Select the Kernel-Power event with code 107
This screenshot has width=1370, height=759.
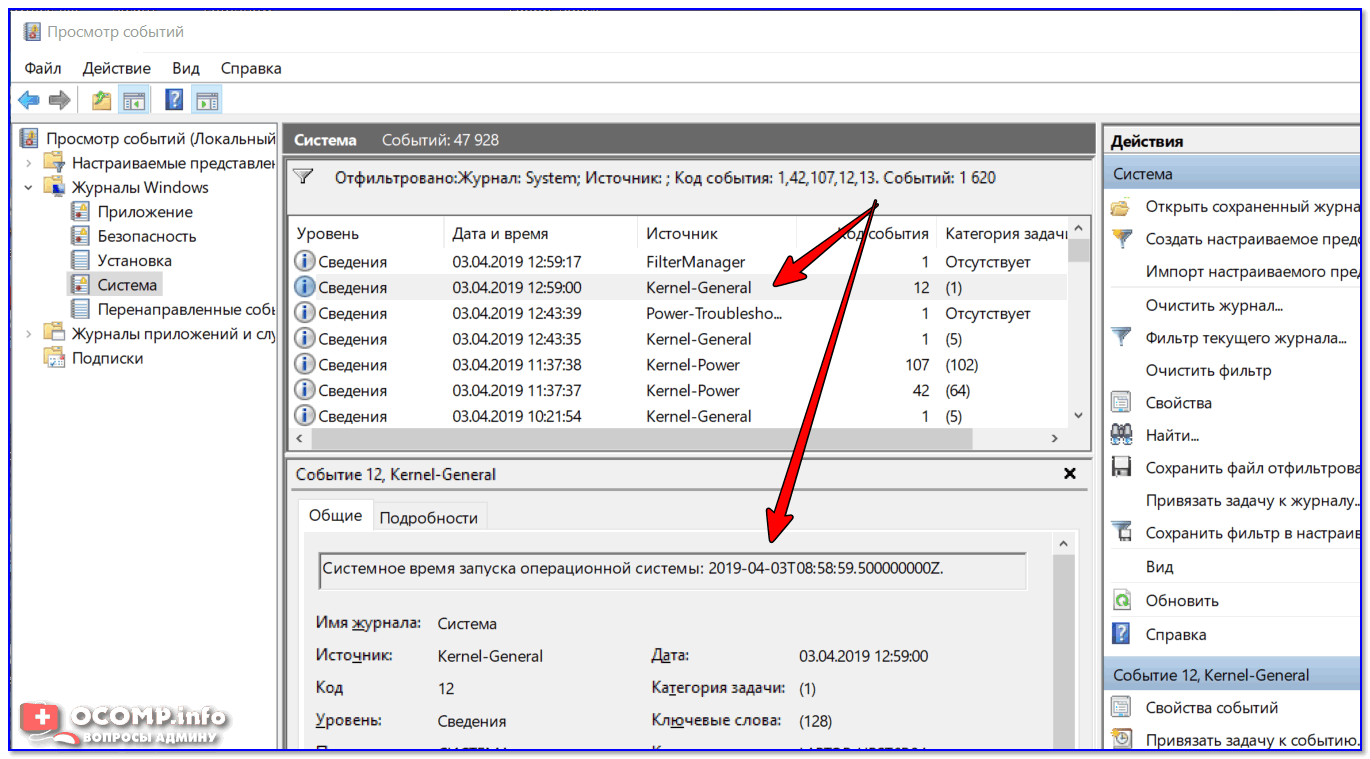(x=678, y=365)
